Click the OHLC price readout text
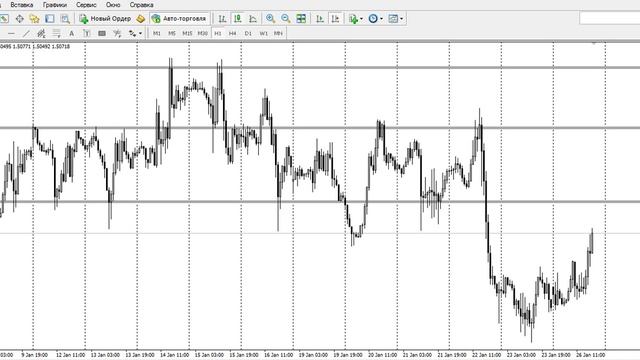Screen dimensions: 640x360 coord(35,47)
